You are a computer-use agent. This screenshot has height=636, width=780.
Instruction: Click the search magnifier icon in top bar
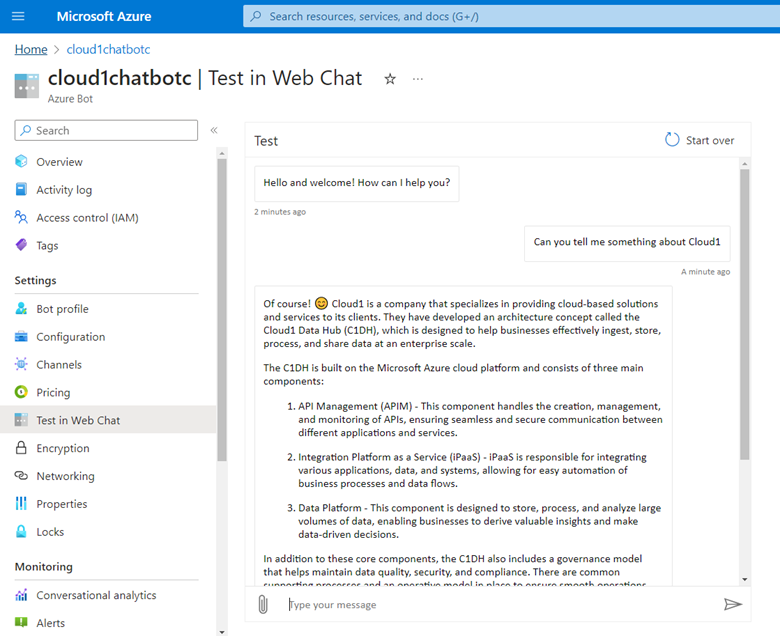pyautogui.click(x=256, y=16)
